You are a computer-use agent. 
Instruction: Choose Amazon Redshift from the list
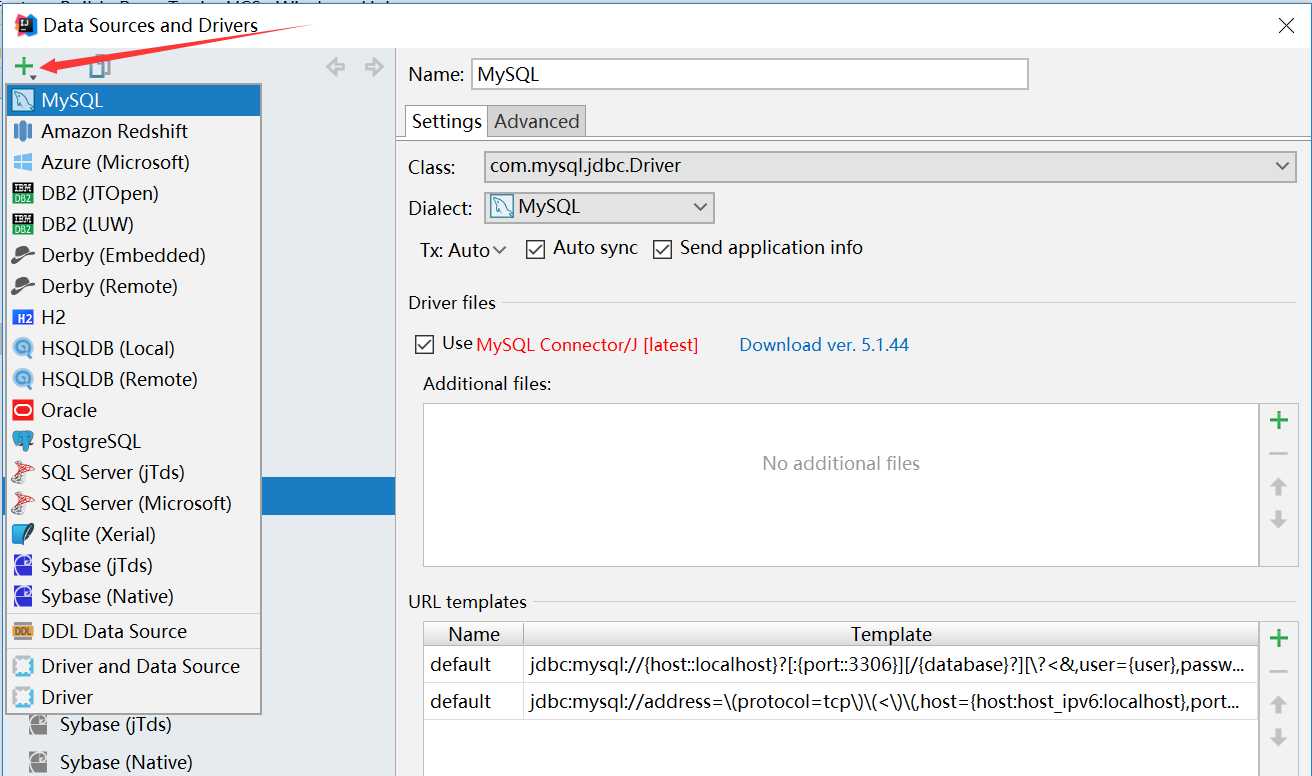point(133,131)
